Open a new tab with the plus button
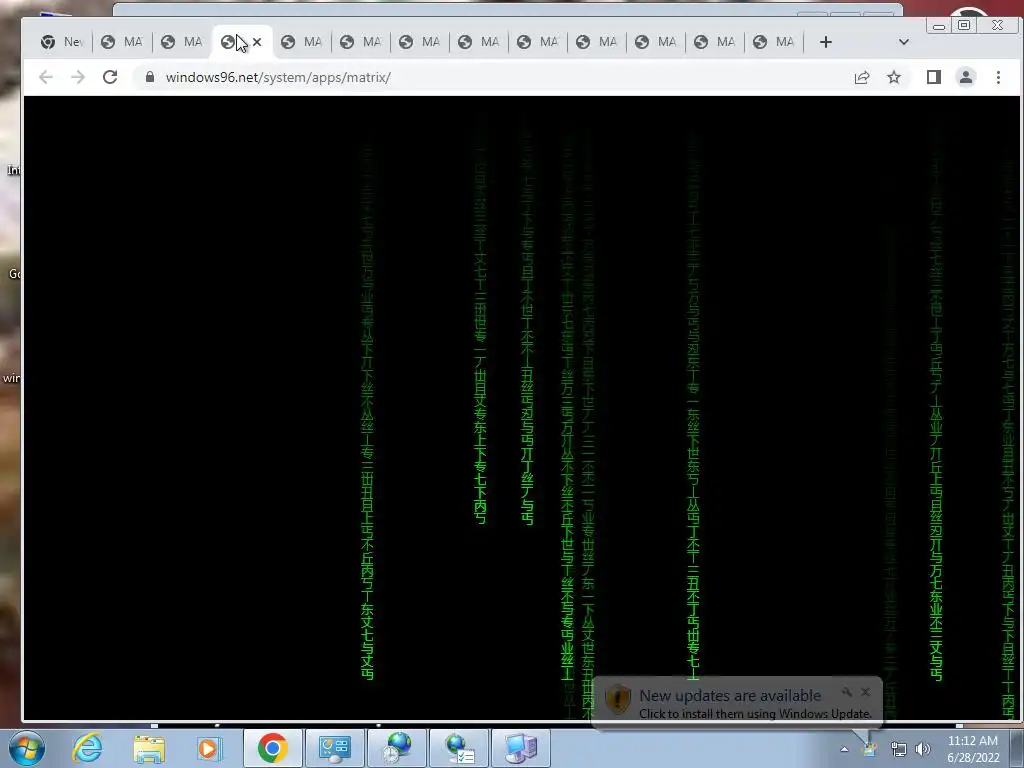This screenshot has height=768, width=1024. (x=825, y=42)
